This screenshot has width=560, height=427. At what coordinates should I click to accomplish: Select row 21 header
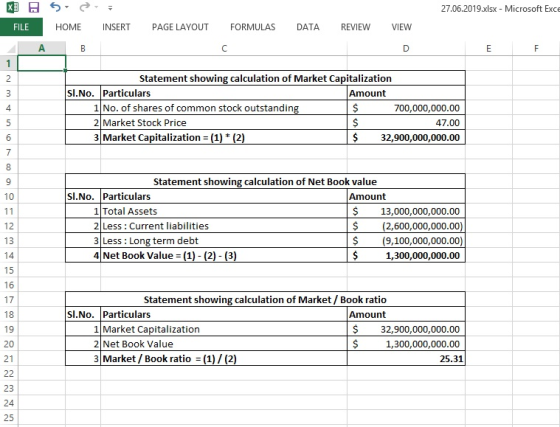tap(9, 359)
